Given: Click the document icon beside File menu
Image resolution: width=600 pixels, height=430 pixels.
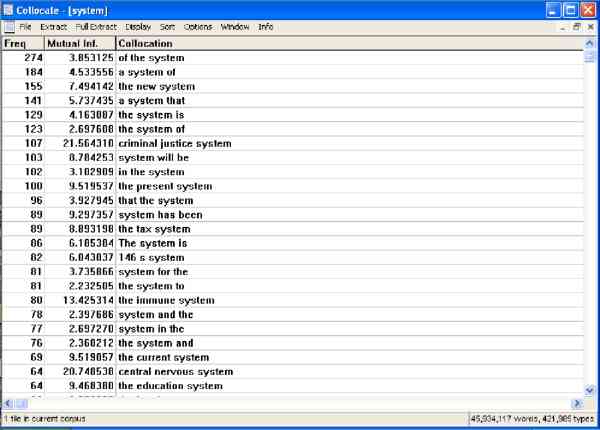Looking at the screenshot, I should (x=9, y=27).
